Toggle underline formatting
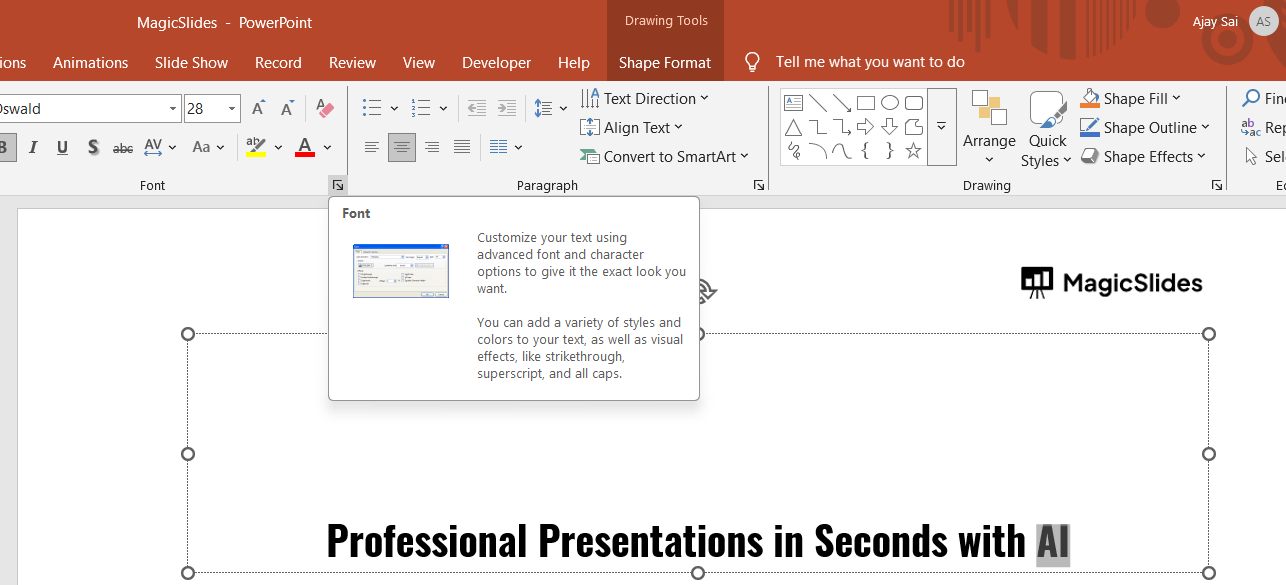 pos(62,147)
